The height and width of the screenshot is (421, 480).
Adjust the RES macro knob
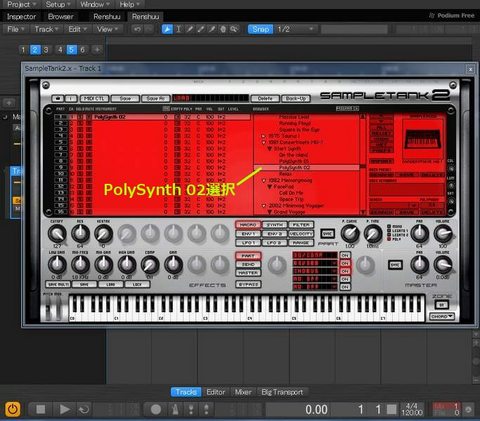pos(80,234)
